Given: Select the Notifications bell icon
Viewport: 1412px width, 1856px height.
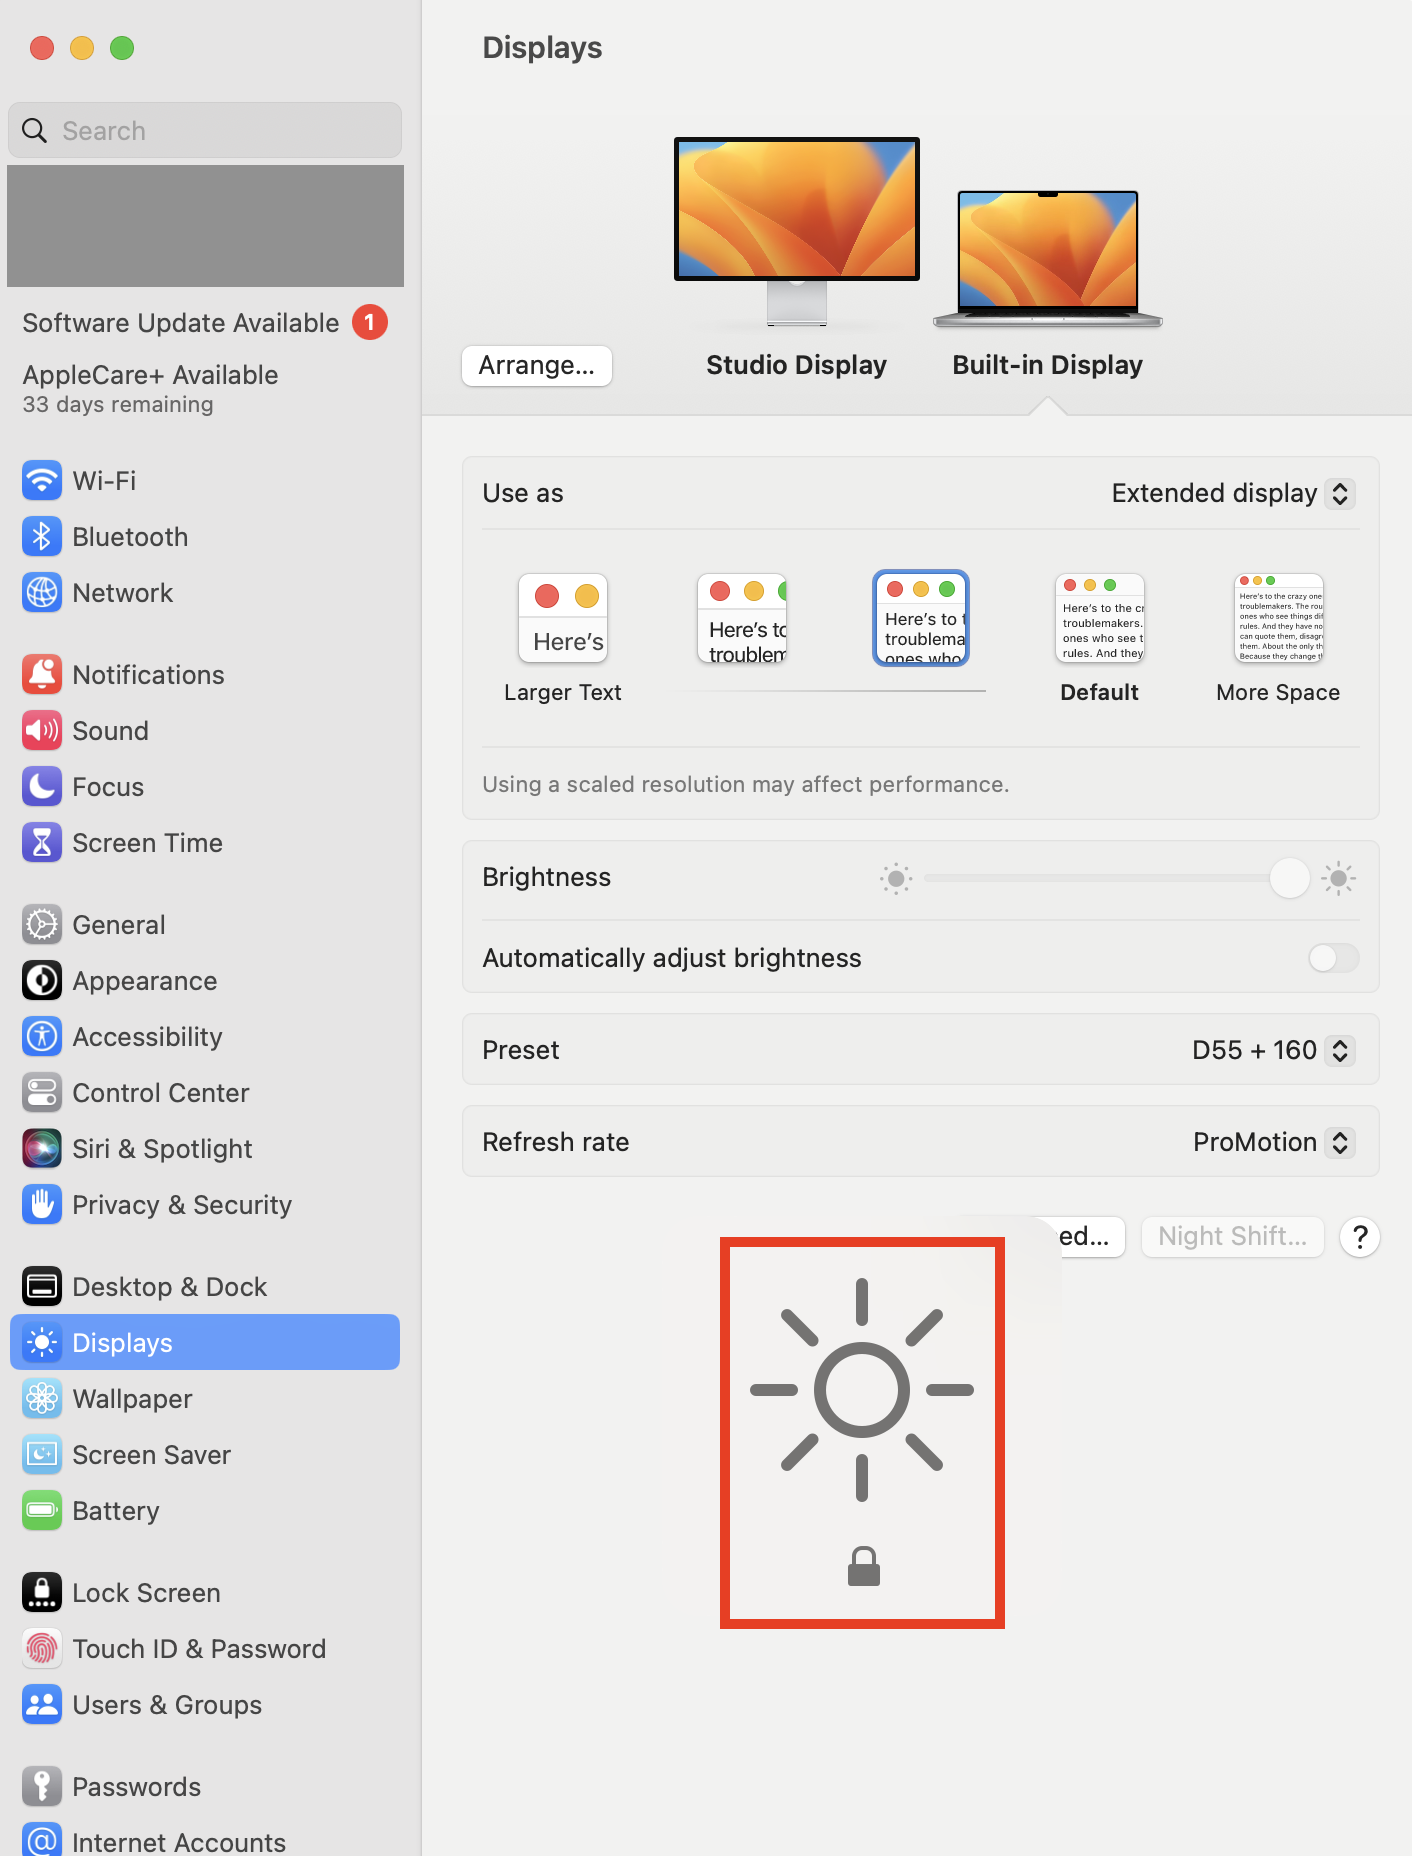Looking at the screenshot, I should point(42,675).
